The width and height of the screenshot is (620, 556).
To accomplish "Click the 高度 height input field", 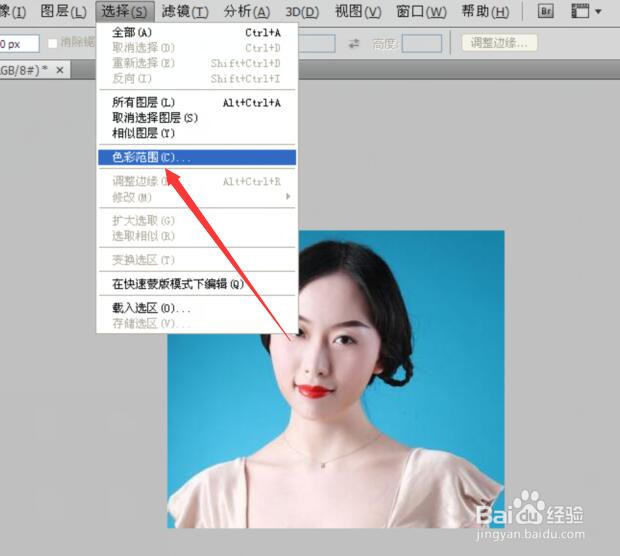I will 422,43.
